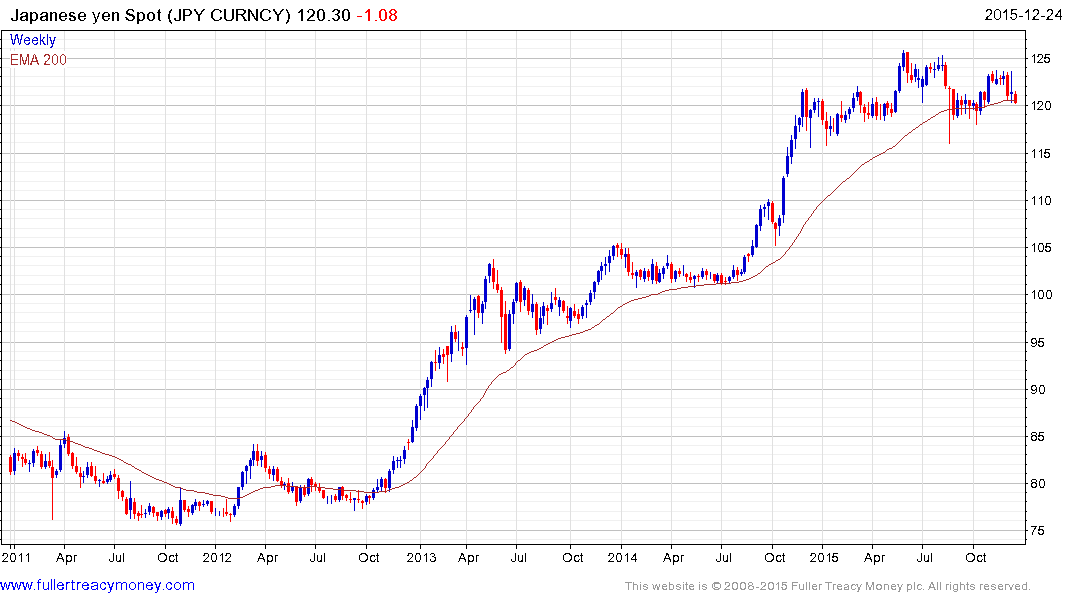Image resolution: width=1075 pixels, height=600 pixels.
Task: Click the date 2015-12-24
Action: [1022, 15]
